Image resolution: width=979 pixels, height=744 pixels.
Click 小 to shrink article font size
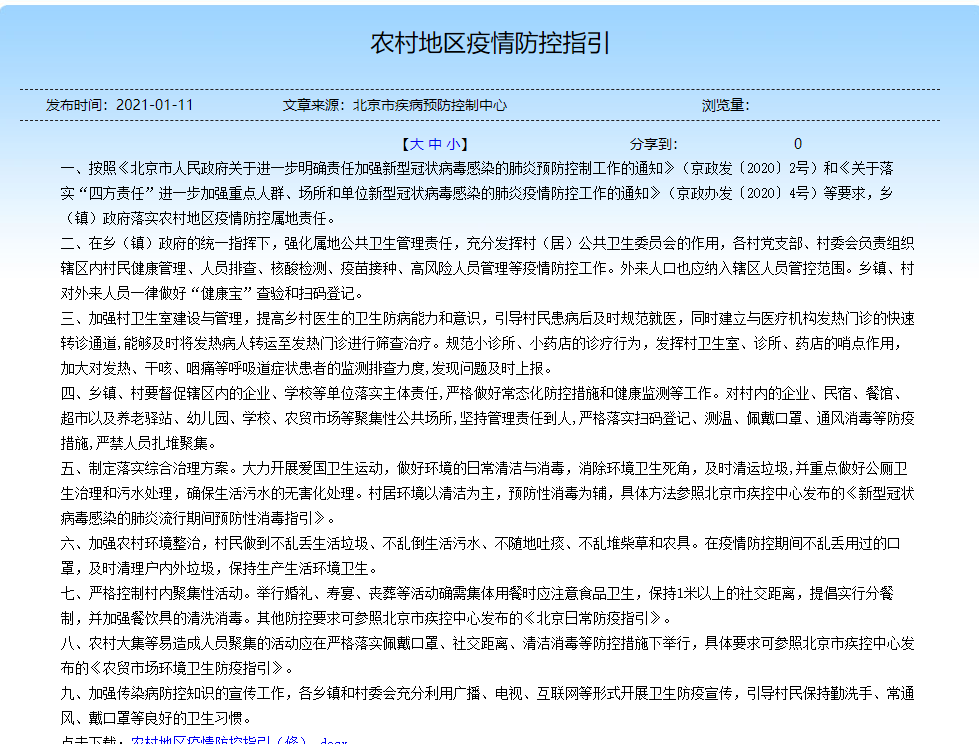click(455, 145)
